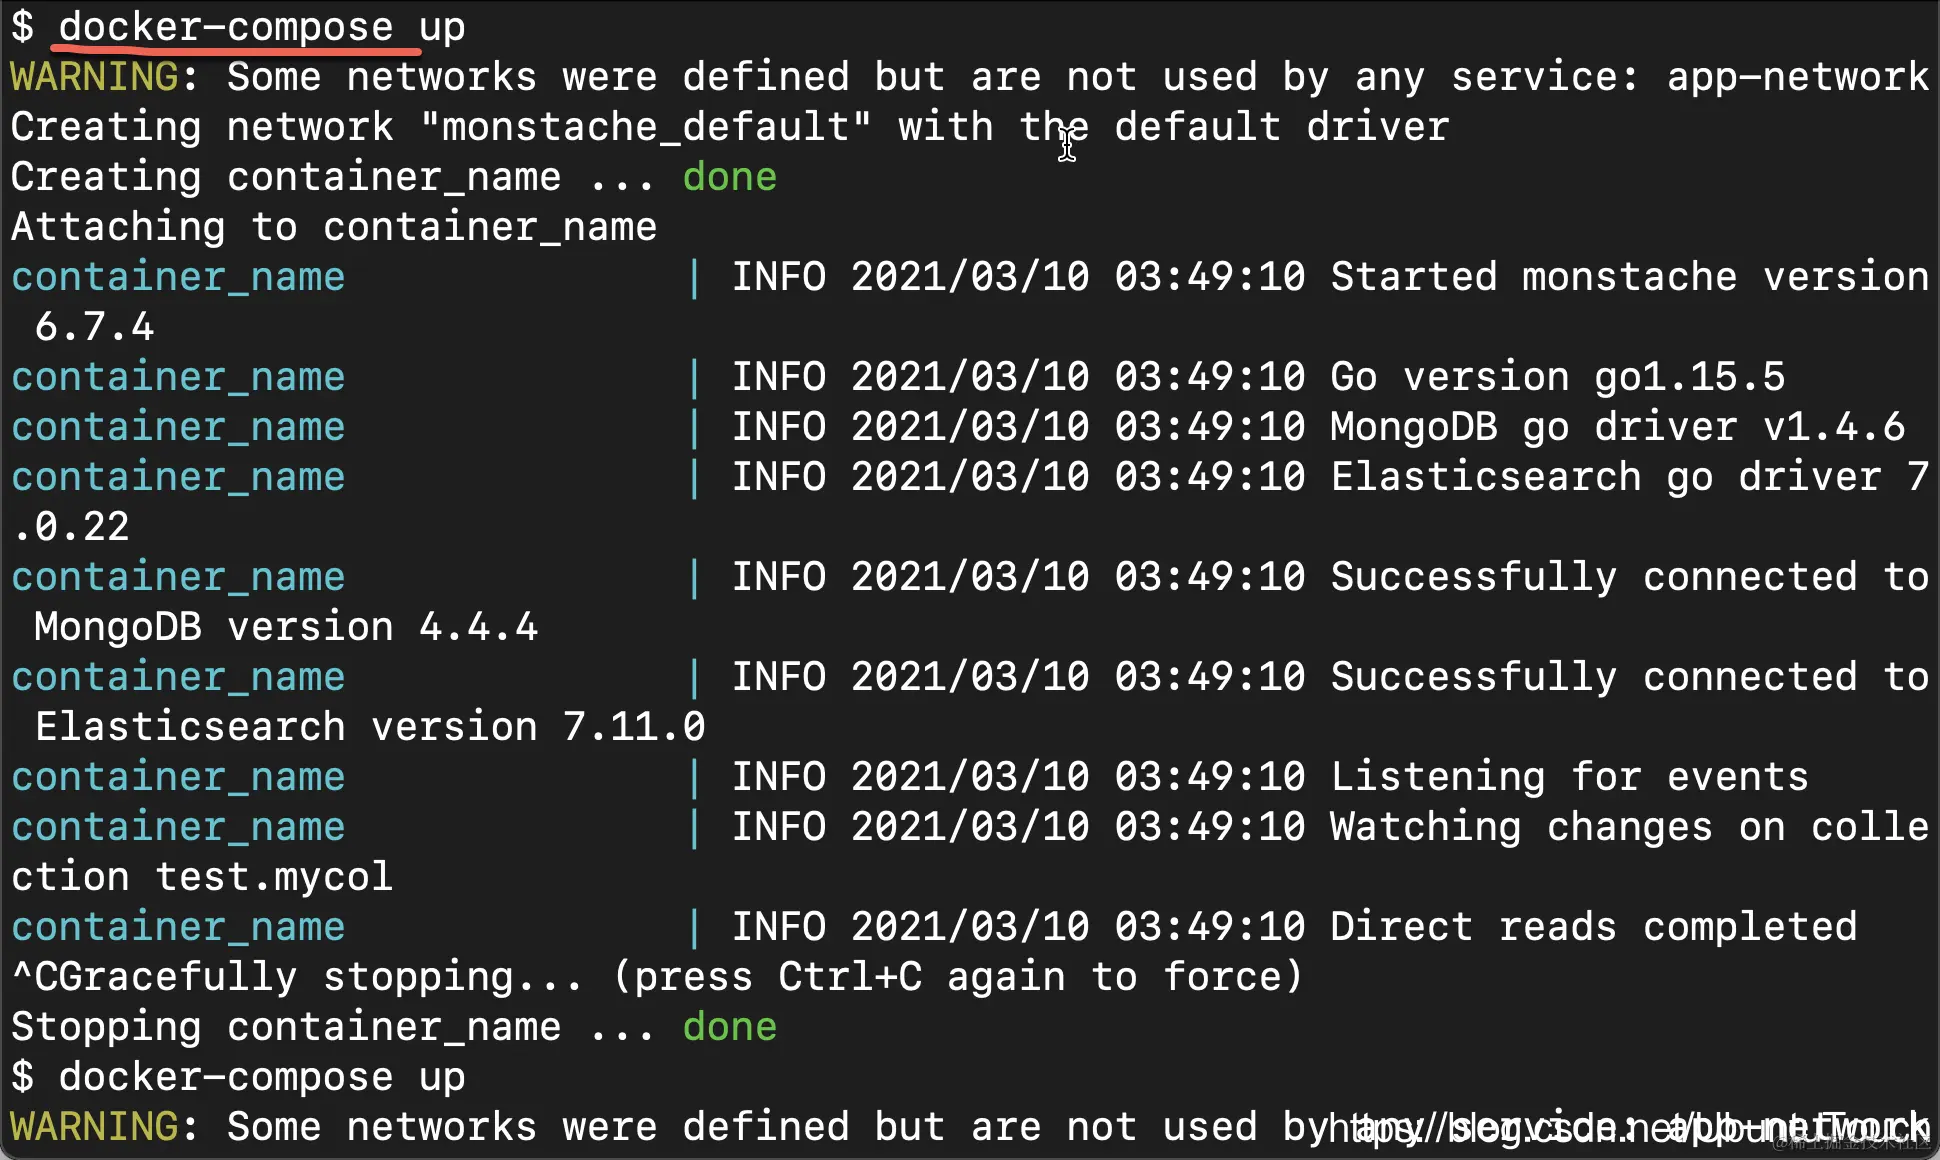Click the green 'done' after Stopping container_name
The height and width of the screenshot is (1160, 1940).
pos(729,1027)
